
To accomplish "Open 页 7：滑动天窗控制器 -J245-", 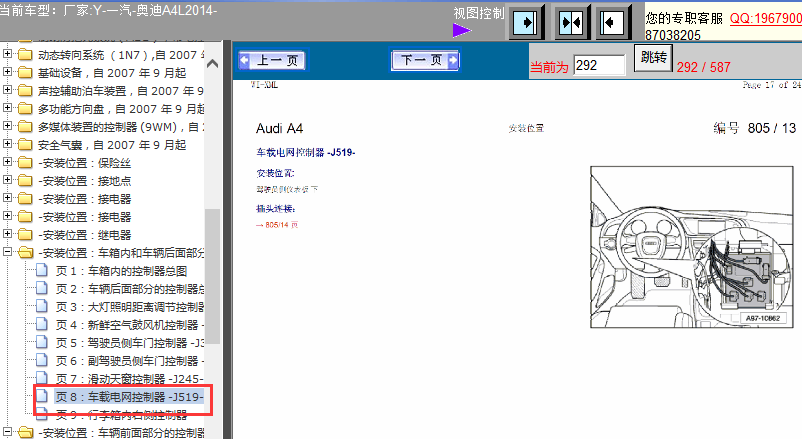I will coord(130,379).
